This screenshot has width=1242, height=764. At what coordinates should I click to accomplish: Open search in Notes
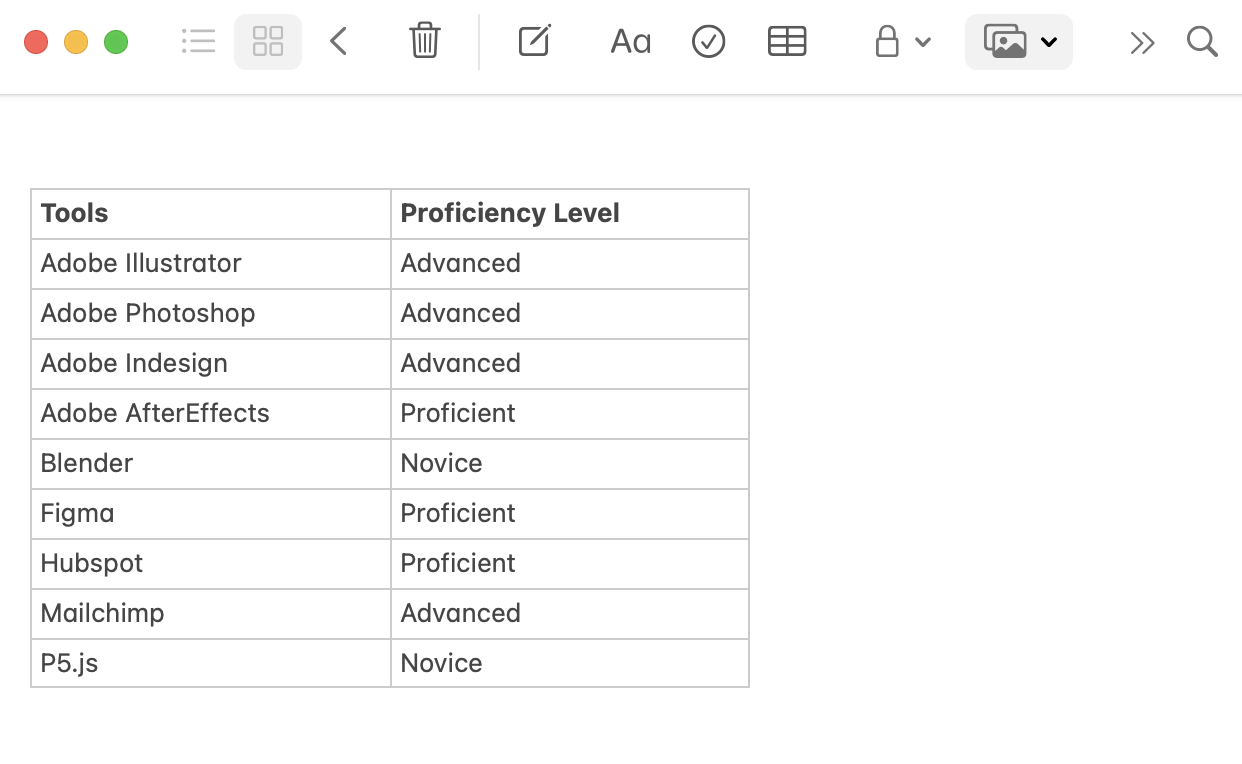point(1202,42)
